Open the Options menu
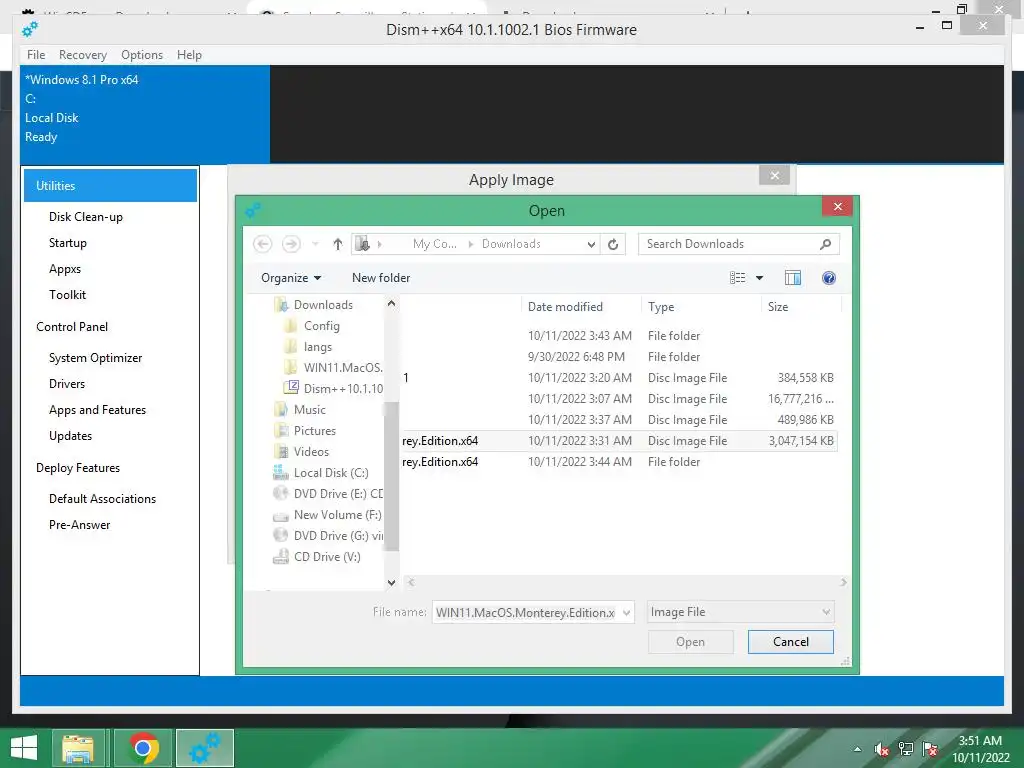Screen dimensions: 1024x768 coord(142,55)
